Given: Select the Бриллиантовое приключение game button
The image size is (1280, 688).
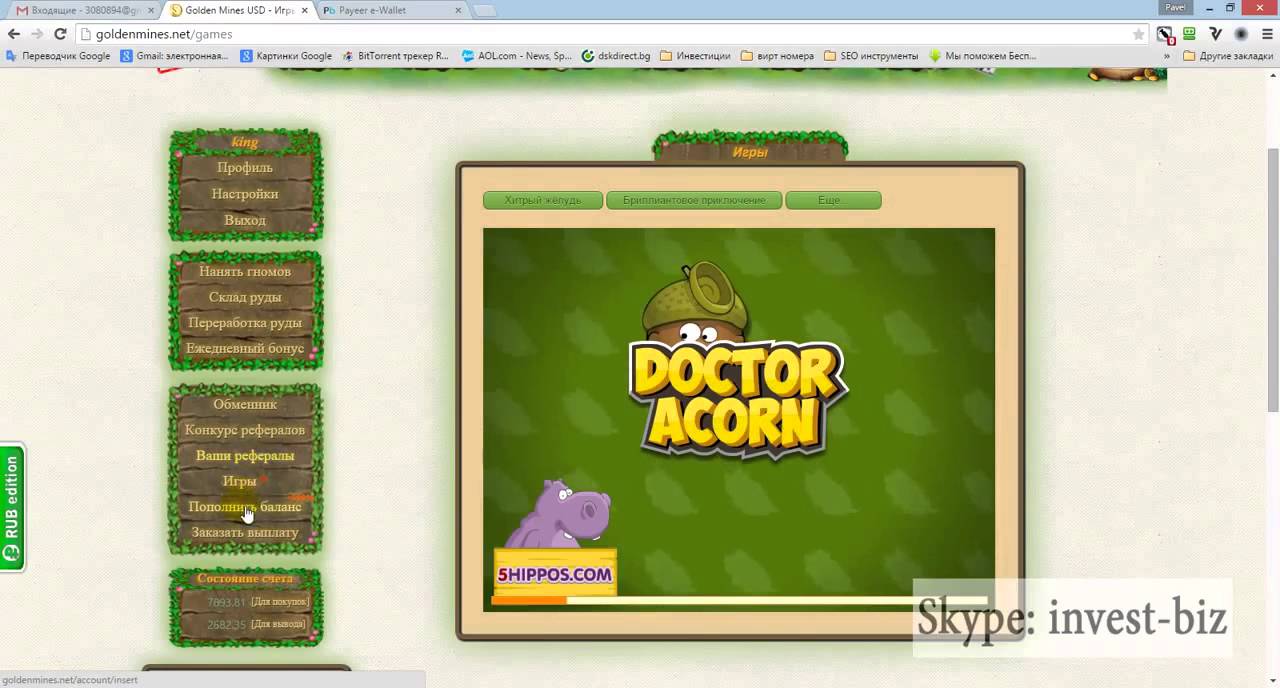Looking at the screenshot, I should (x=694, y=200).
